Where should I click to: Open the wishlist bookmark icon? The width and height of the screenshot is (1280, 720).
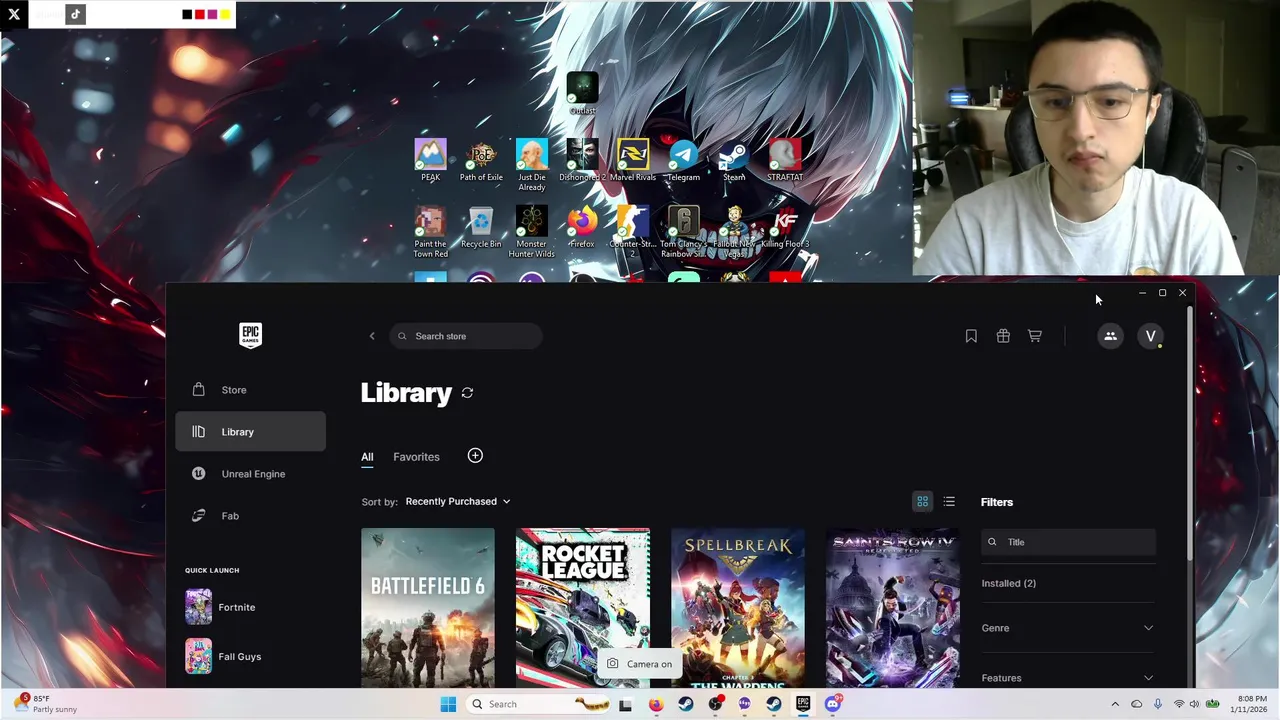click(971, 336)
